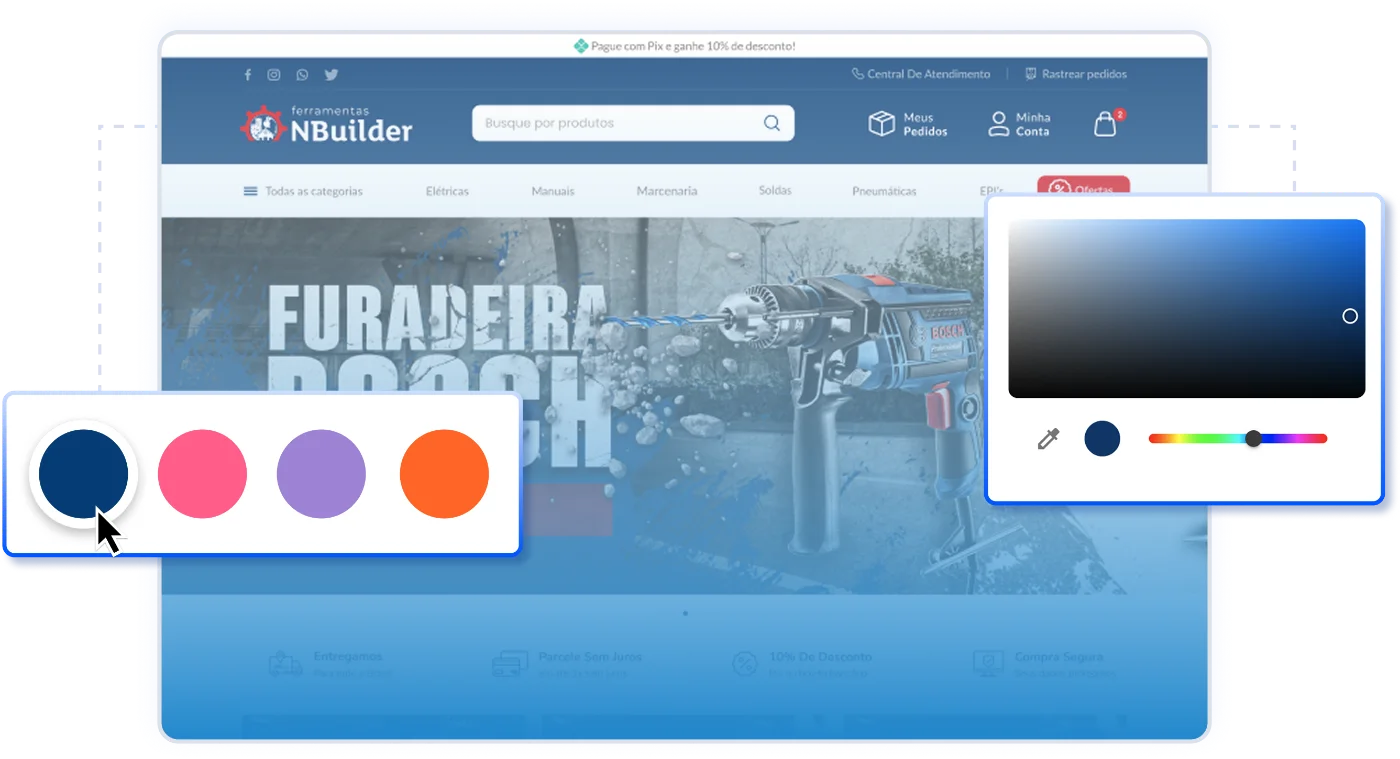The height and width of the screenshot is (759, 1400).
Task: Open the WhatsApp social icon
Action: 302,75
